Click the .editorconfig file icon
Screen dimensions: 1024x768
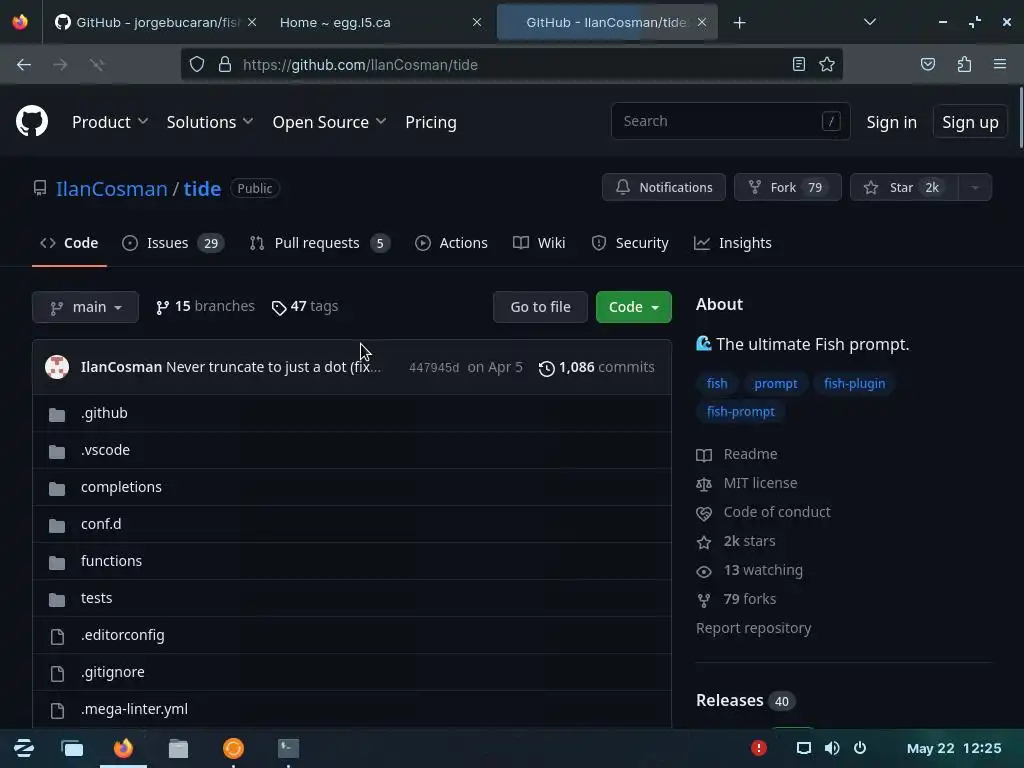(57, 636)
